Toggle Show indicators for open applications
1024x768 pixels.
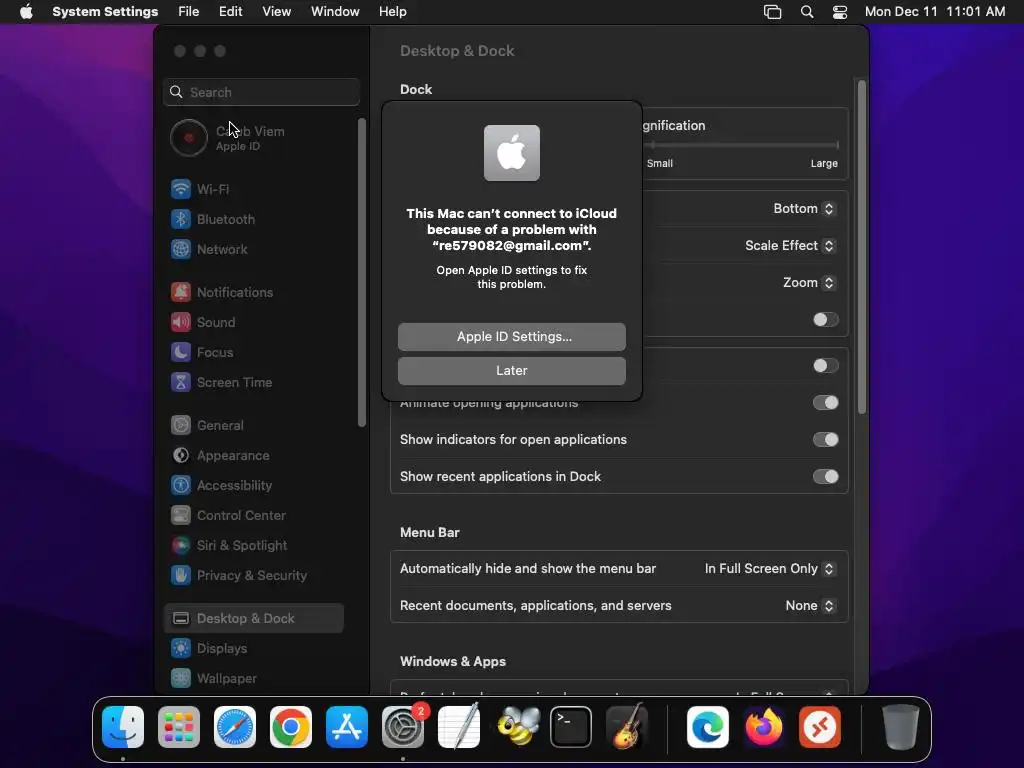click(x=825, y=440)
